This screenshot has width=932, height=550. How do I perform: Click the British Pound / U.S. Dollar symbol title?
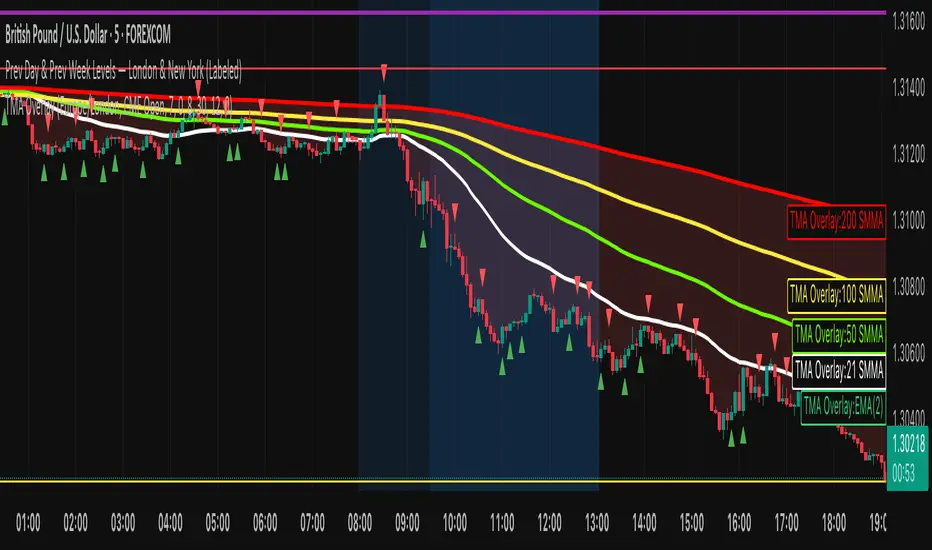[87, 36]
